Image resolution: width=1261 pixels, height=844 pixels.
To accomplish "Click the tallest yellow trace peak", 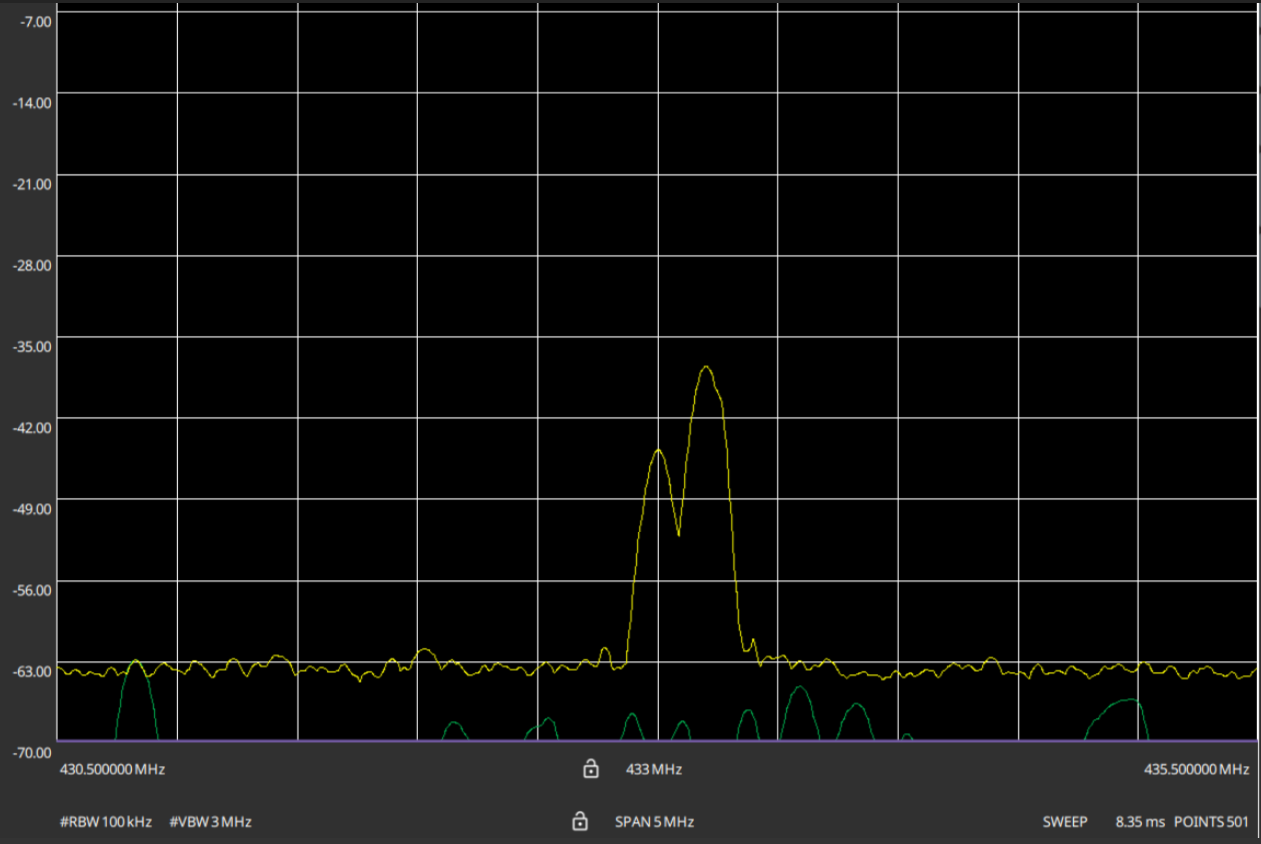I will click(x=707, y=367).
